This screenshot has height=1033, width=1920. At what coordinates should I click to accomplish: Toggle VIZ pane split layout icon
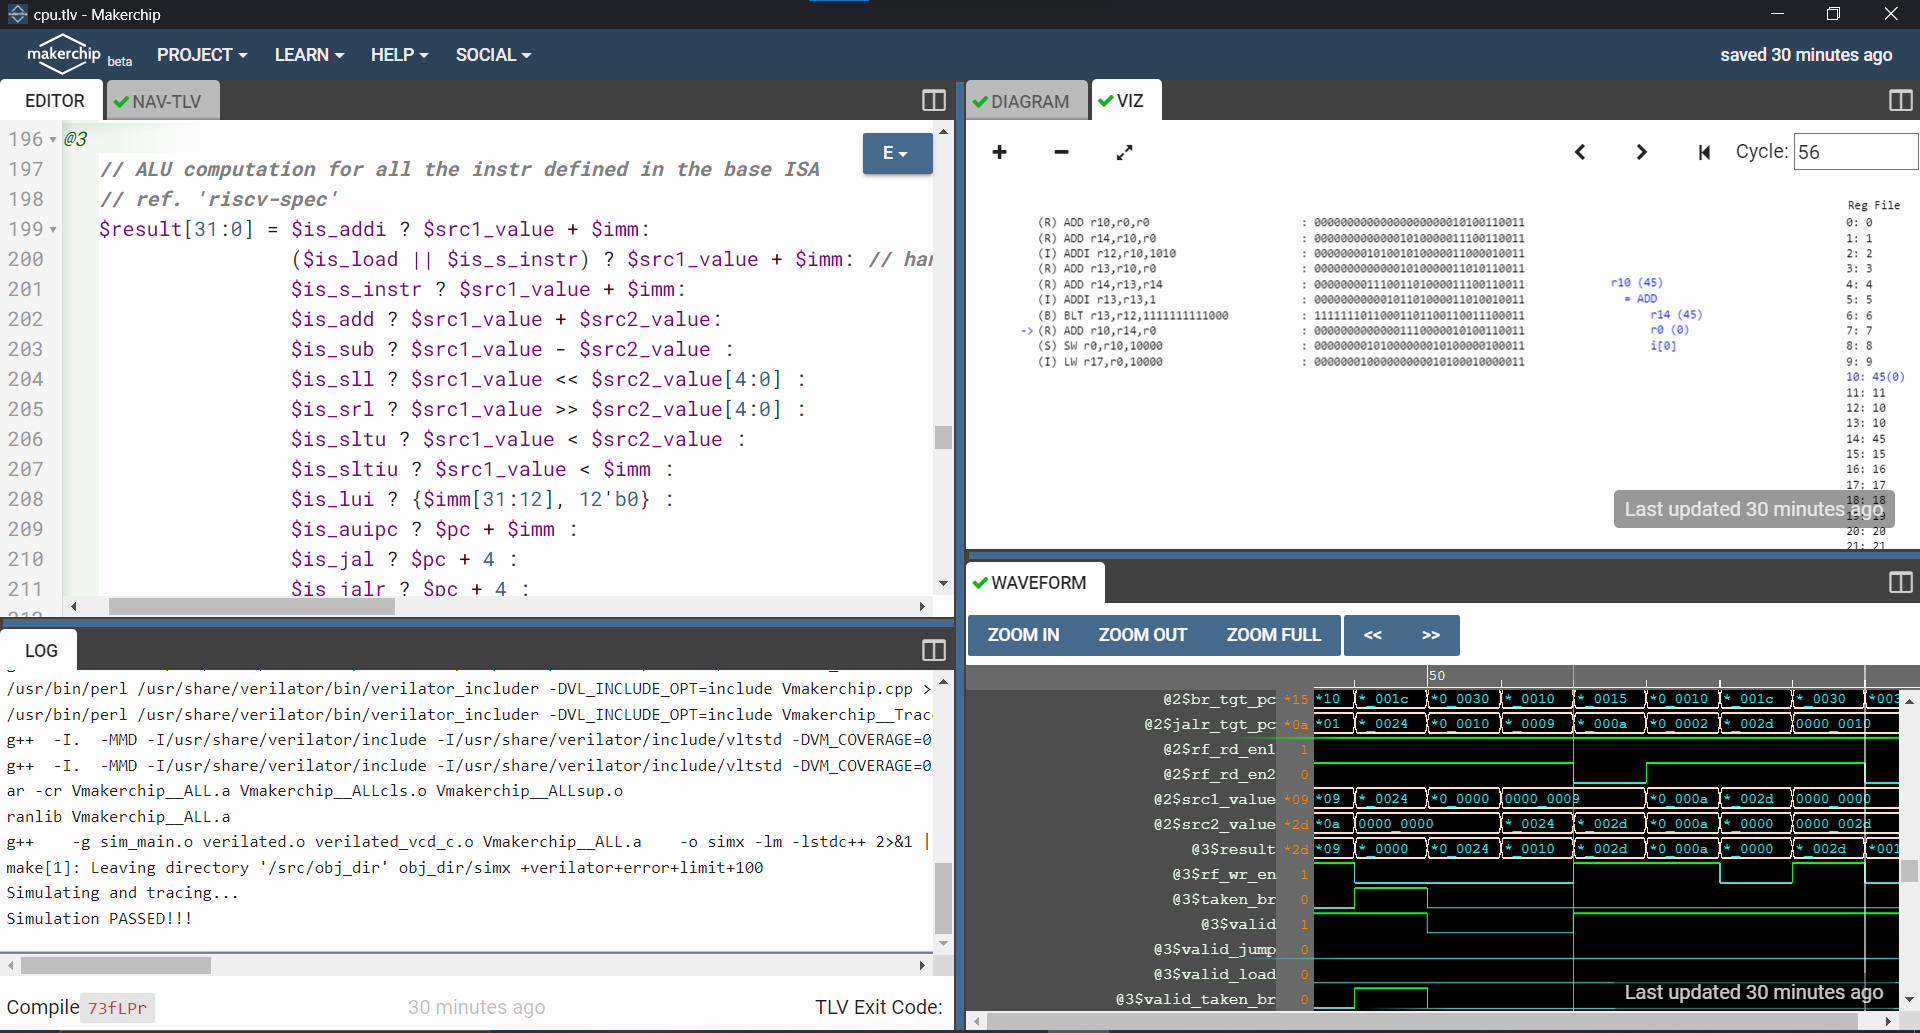(x=1901, y=101)
